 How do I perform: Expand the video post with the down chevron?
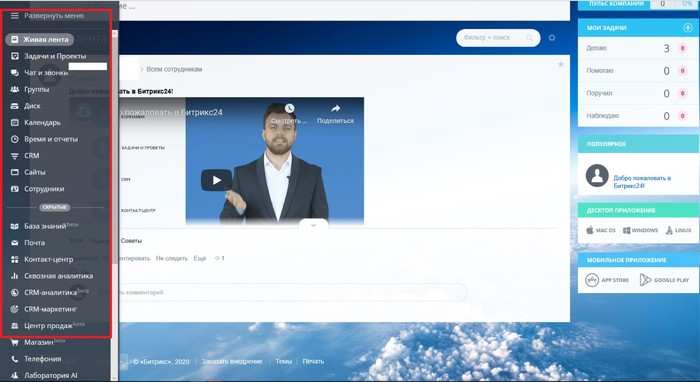[313, 226]
